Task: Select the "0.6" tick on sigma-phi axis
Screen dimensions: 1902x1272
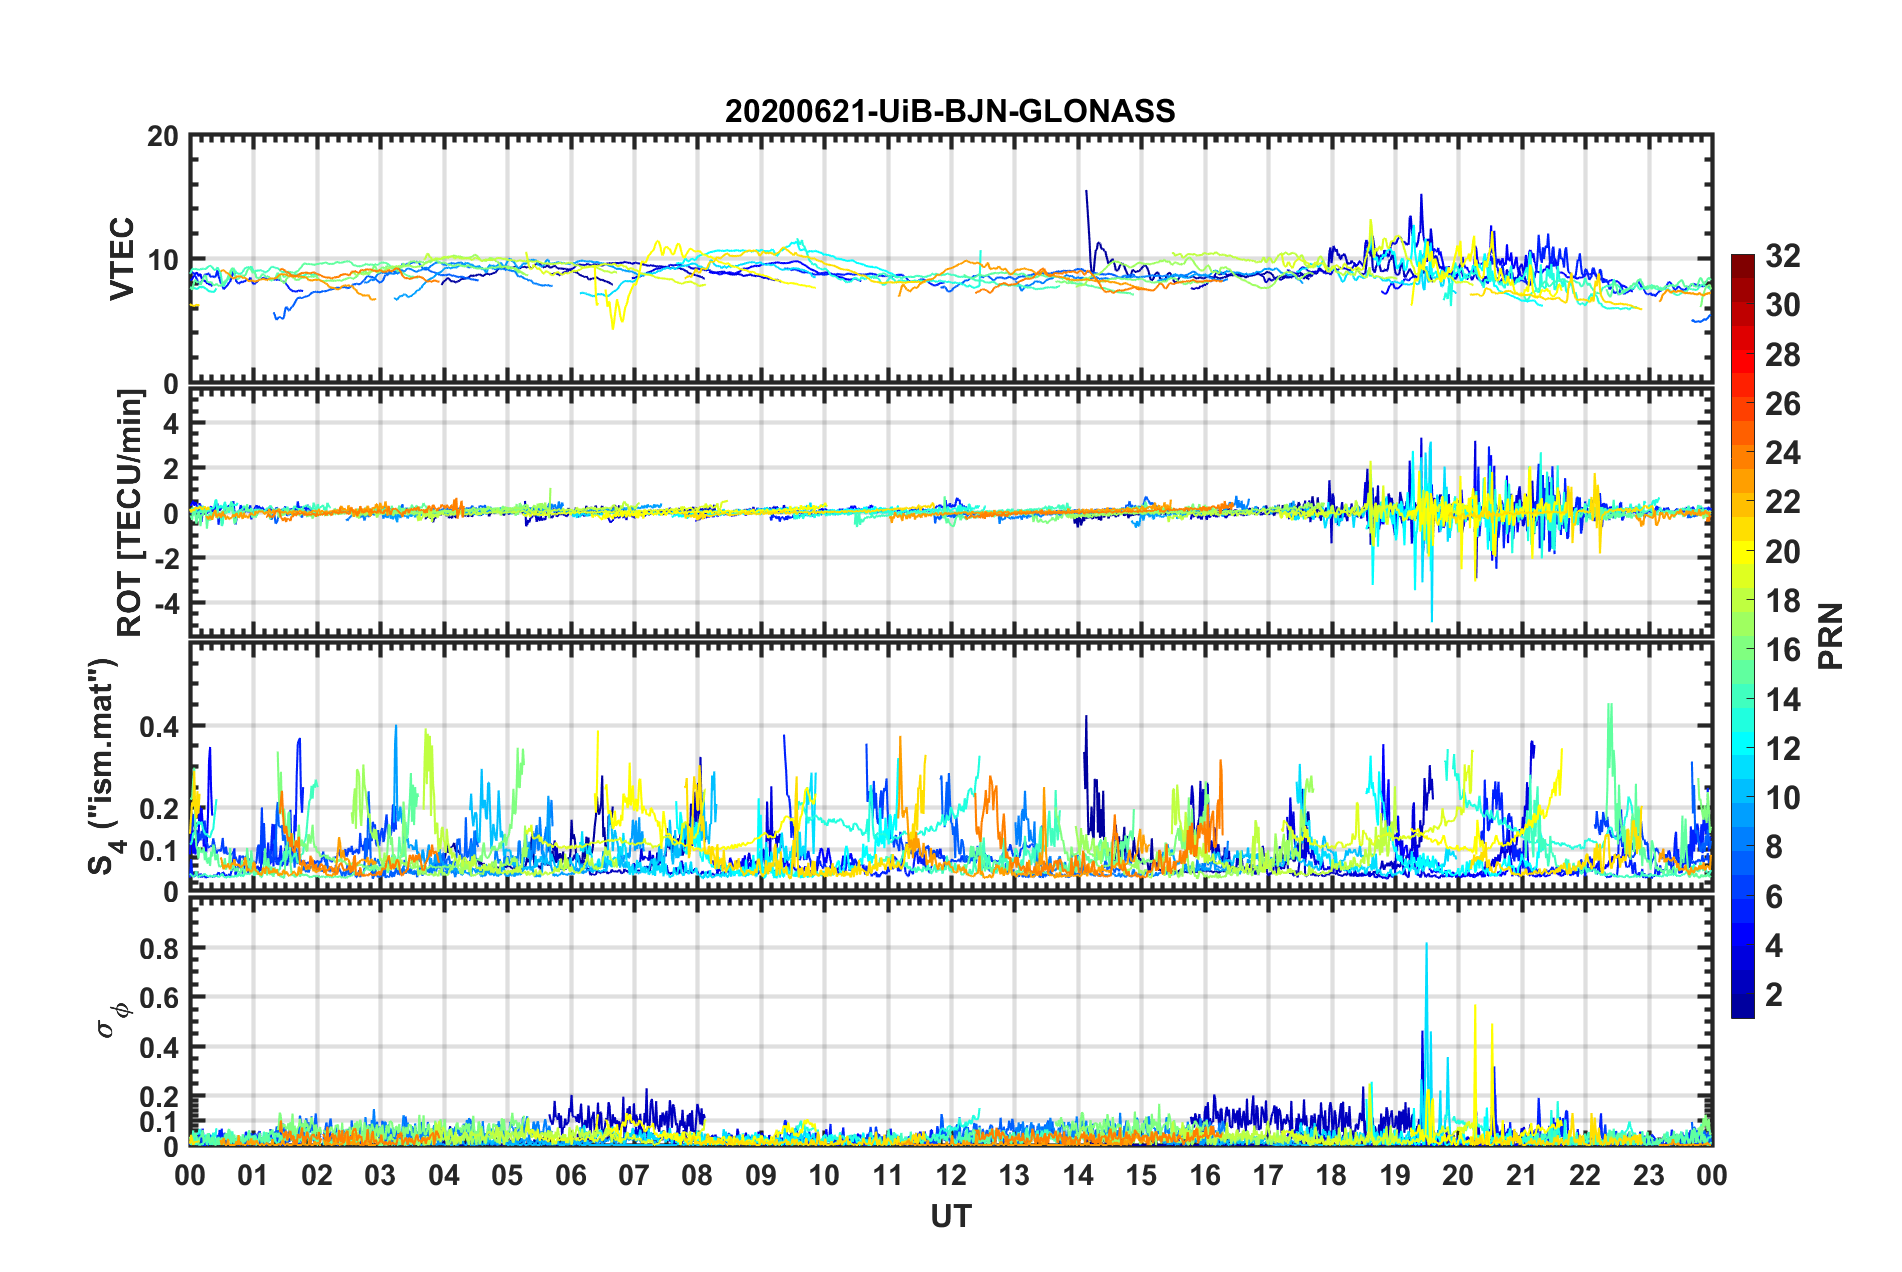Action: [159, 998]
